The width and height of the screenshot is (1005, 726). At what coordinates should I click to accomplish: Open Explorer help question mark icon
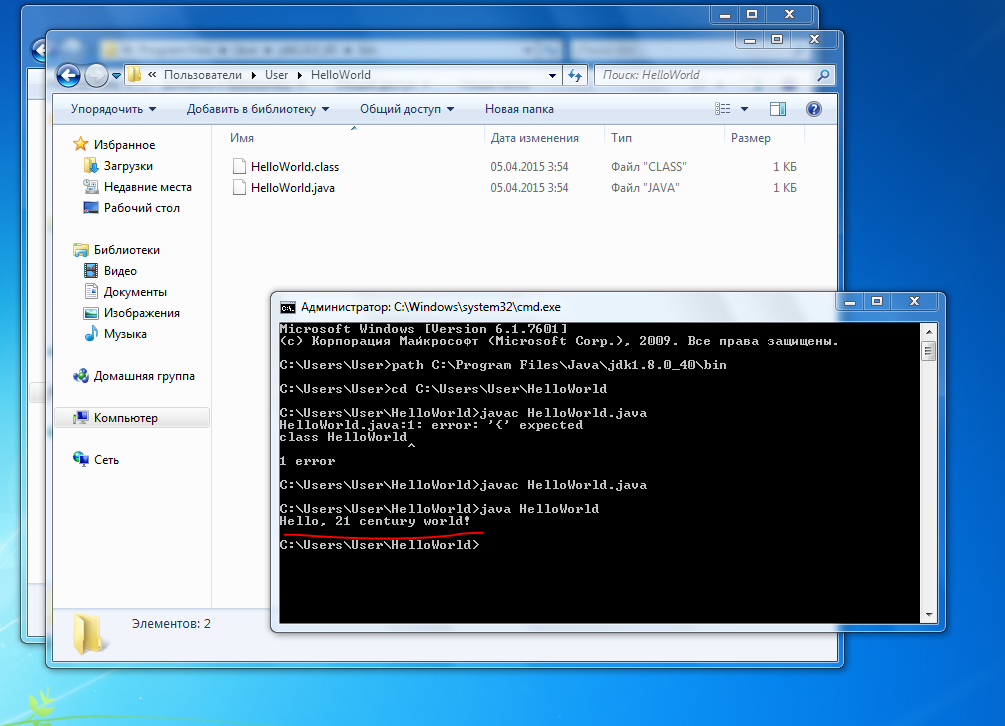814,109
